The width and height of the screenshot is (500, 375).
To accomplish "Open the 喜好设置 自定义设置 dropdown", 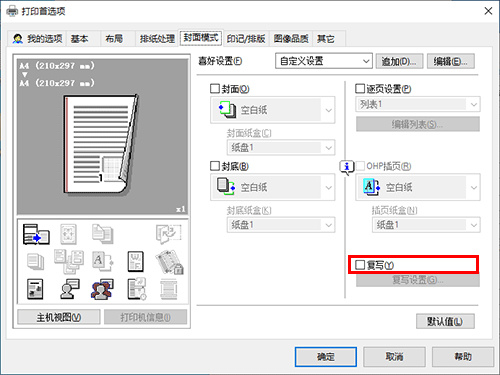I will pos(324,61).
